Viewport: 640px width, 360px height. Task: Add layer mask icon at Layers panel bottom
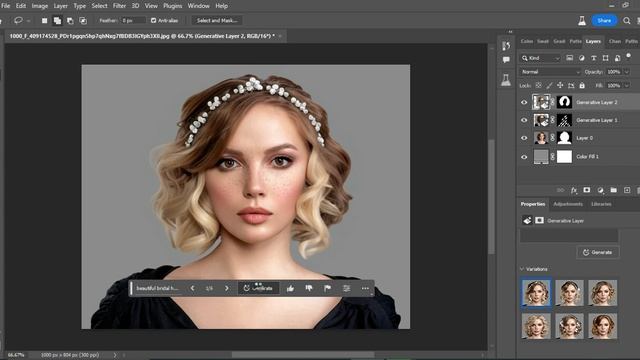587,190
